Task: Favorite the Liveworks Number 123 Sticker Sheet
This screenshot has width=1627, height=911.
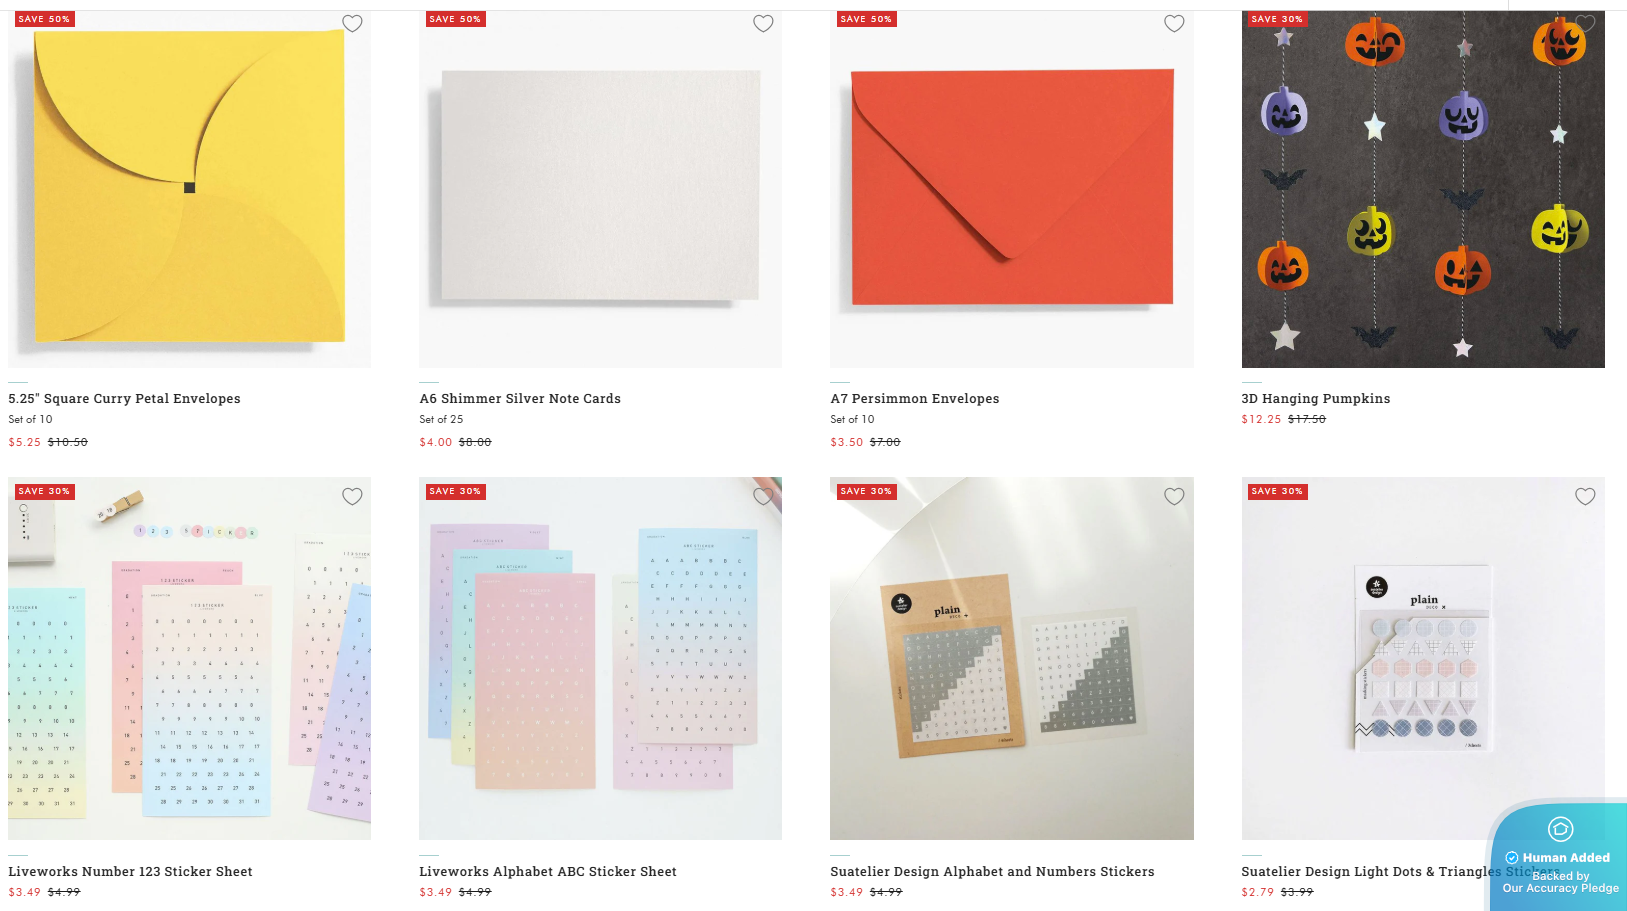Action: point(352,497)
